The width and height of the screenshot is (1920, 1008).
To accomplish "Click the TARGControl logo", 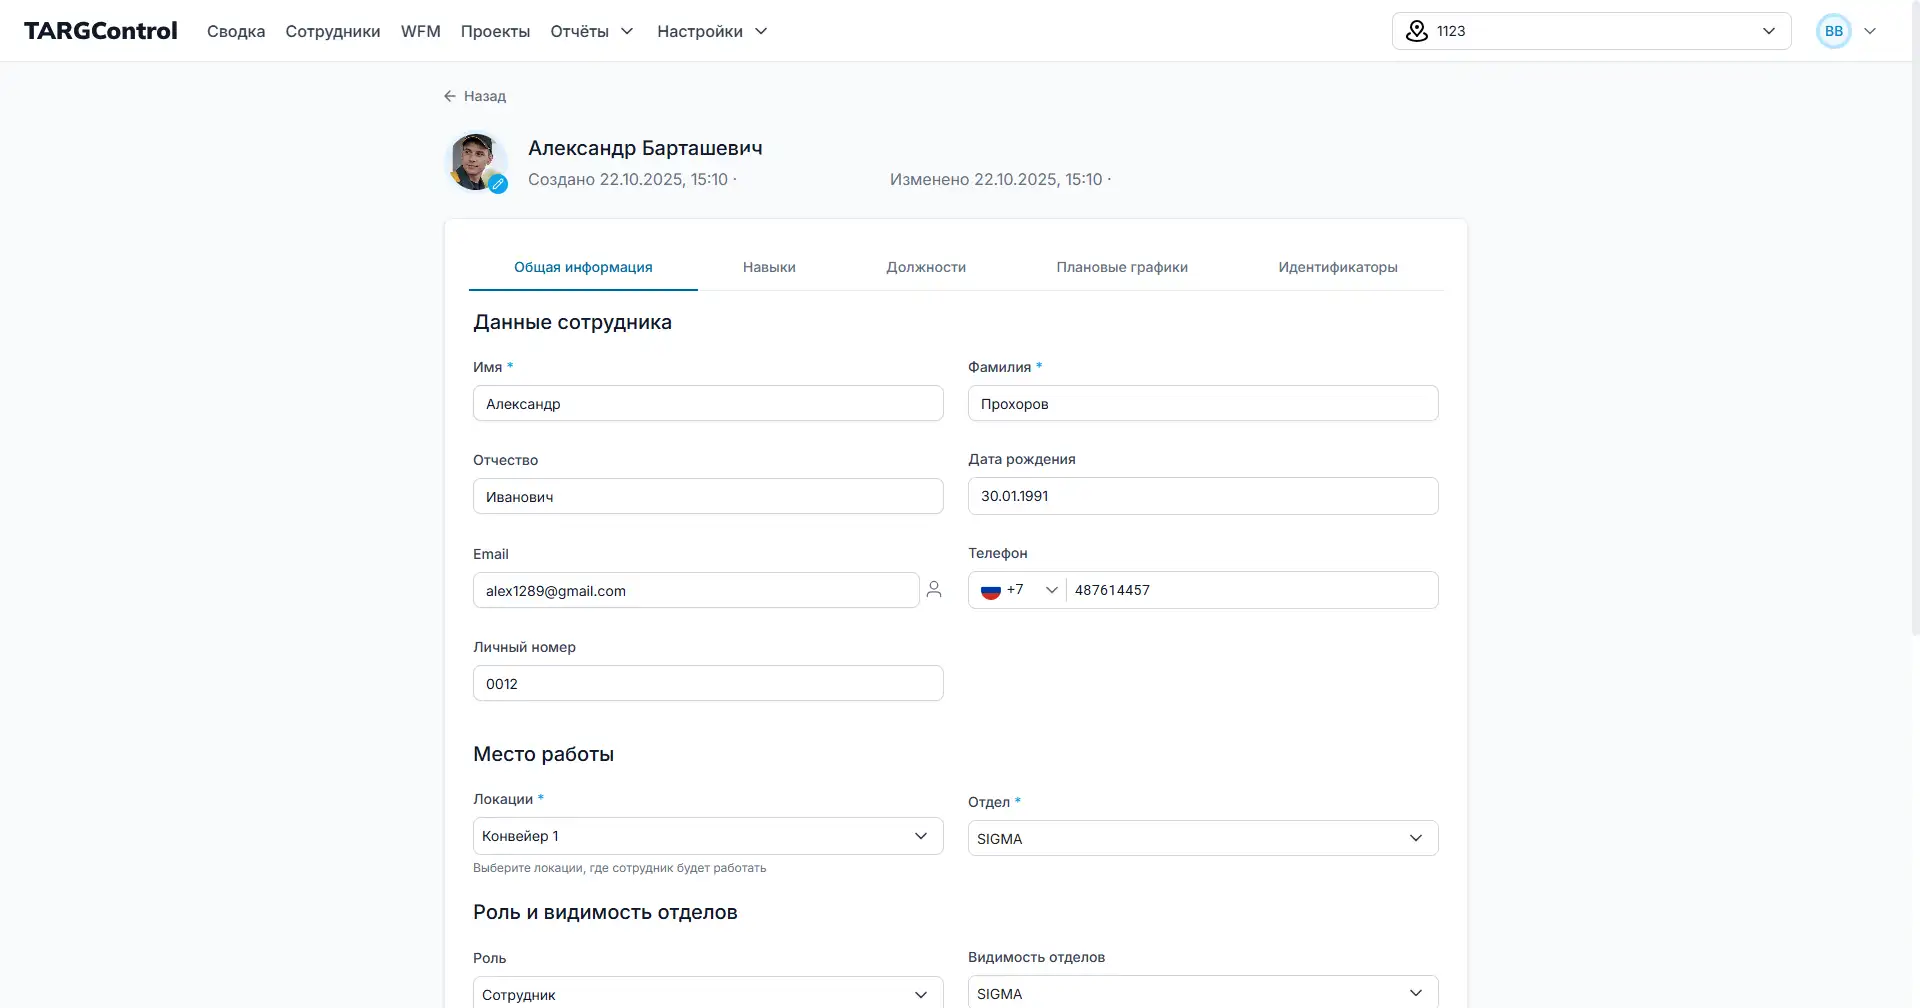I will (101, 31).
